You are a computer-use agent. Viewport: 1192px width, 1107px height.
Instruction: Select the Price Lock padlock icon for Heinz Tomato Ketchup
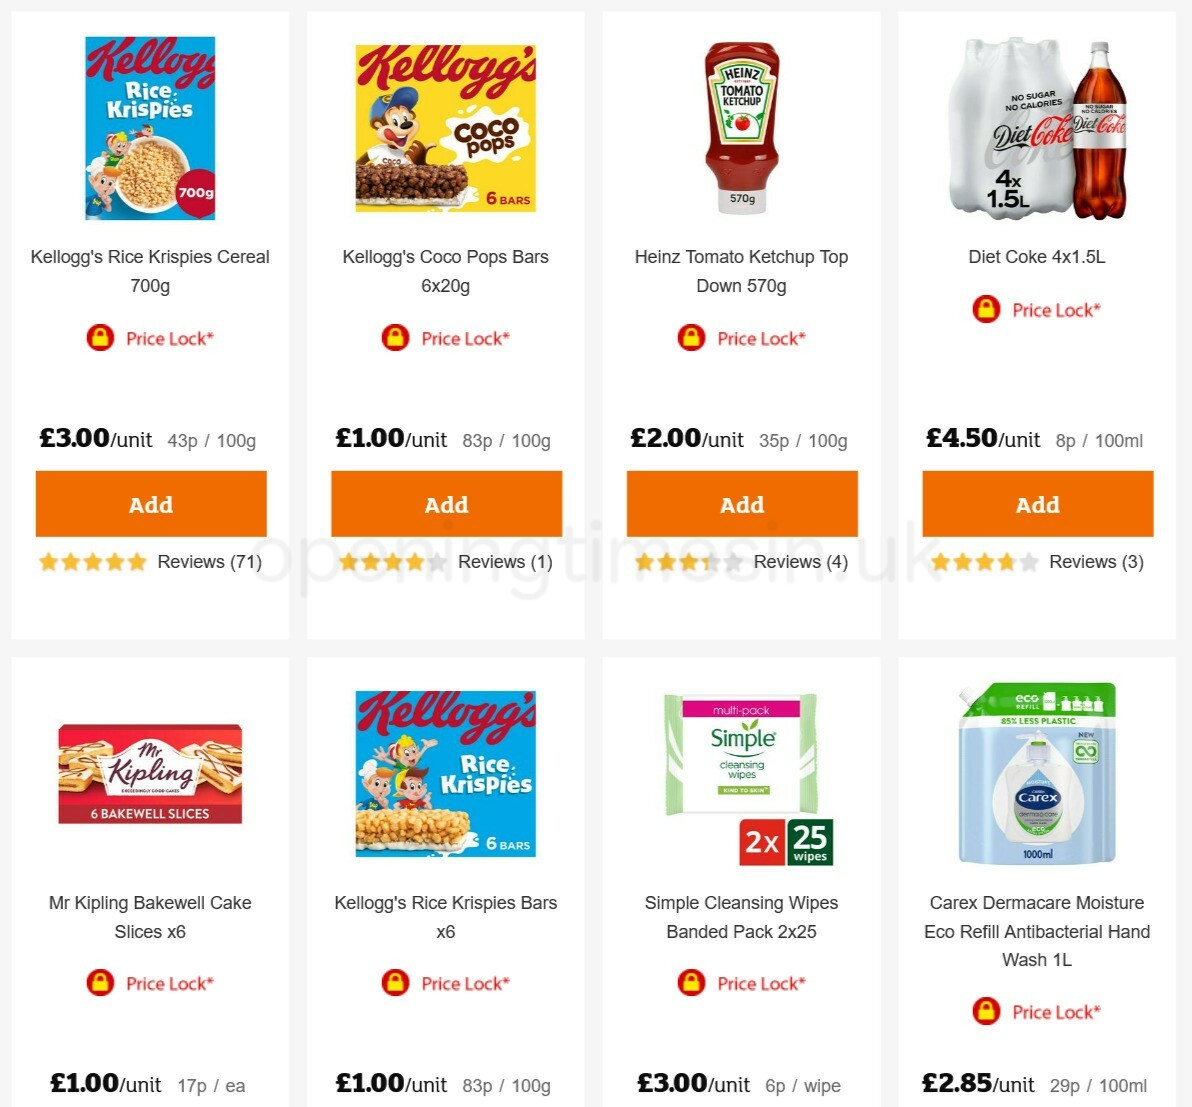click(x=690, y=338)
